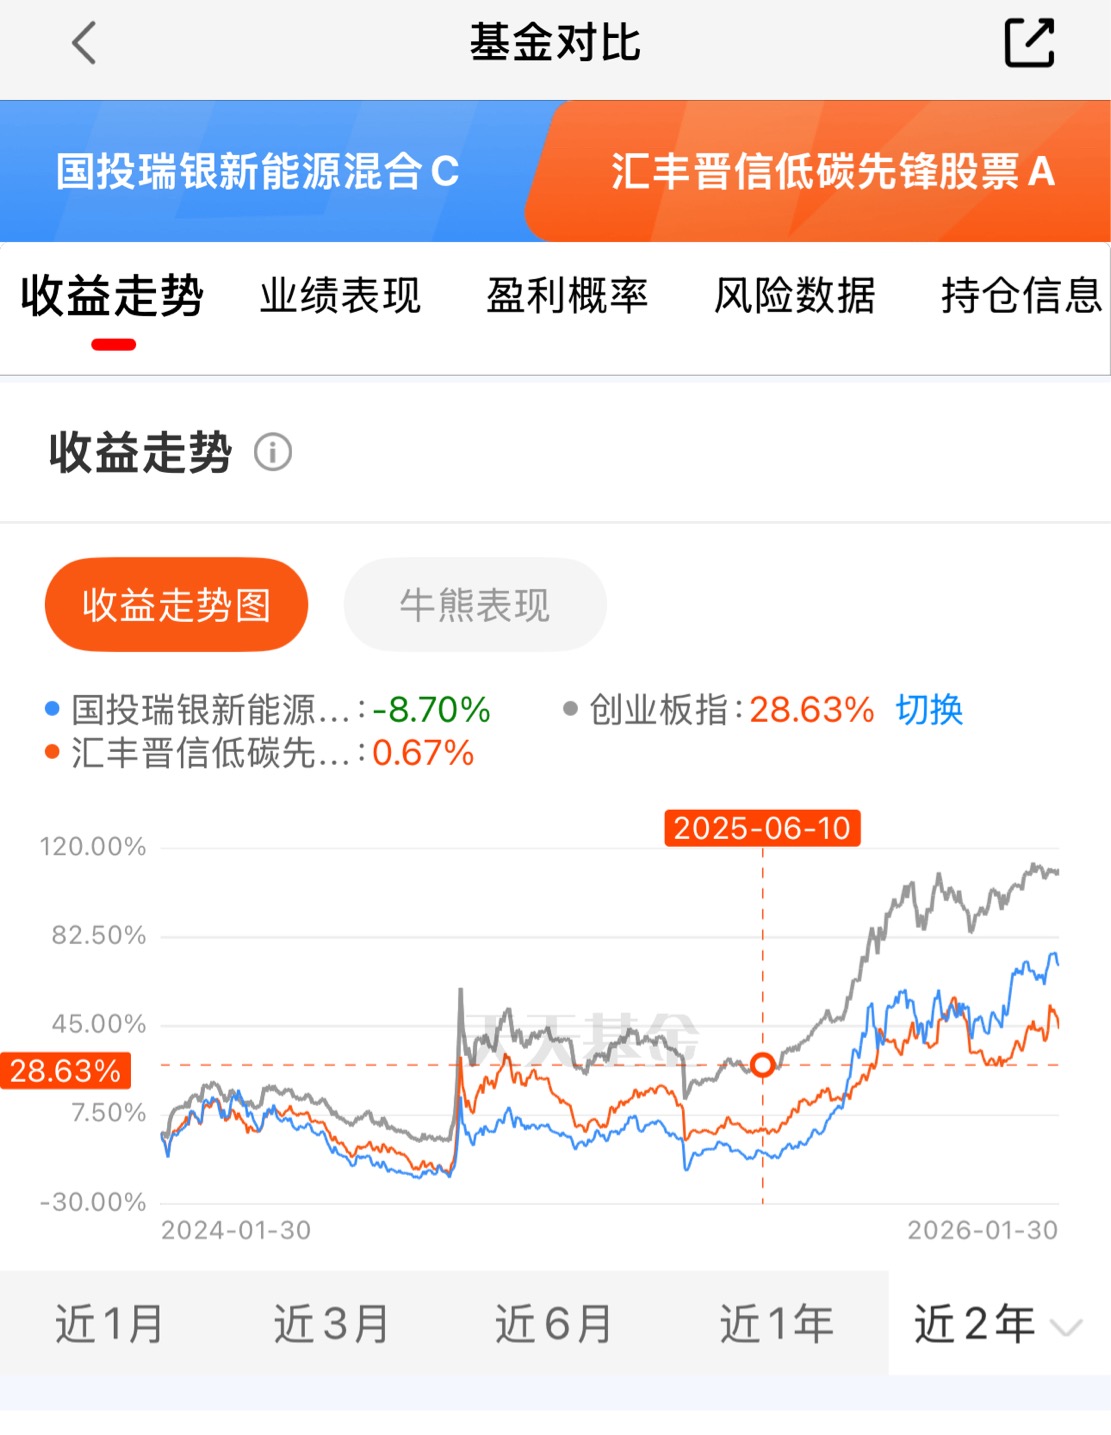Click the 切换 link to change index

[x=928, y=710]
